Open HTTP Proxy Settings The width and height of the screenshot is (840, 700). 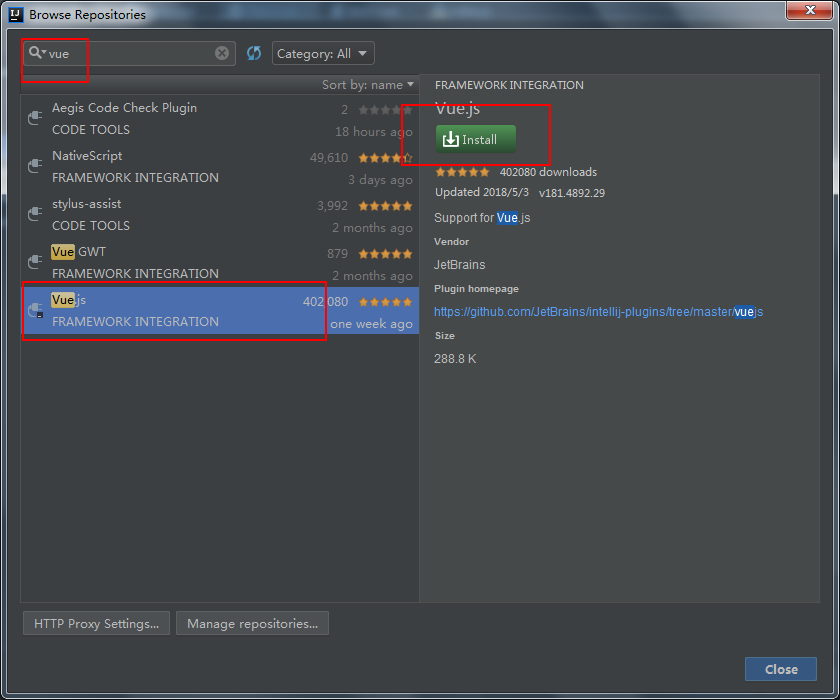tap(96, 623)
